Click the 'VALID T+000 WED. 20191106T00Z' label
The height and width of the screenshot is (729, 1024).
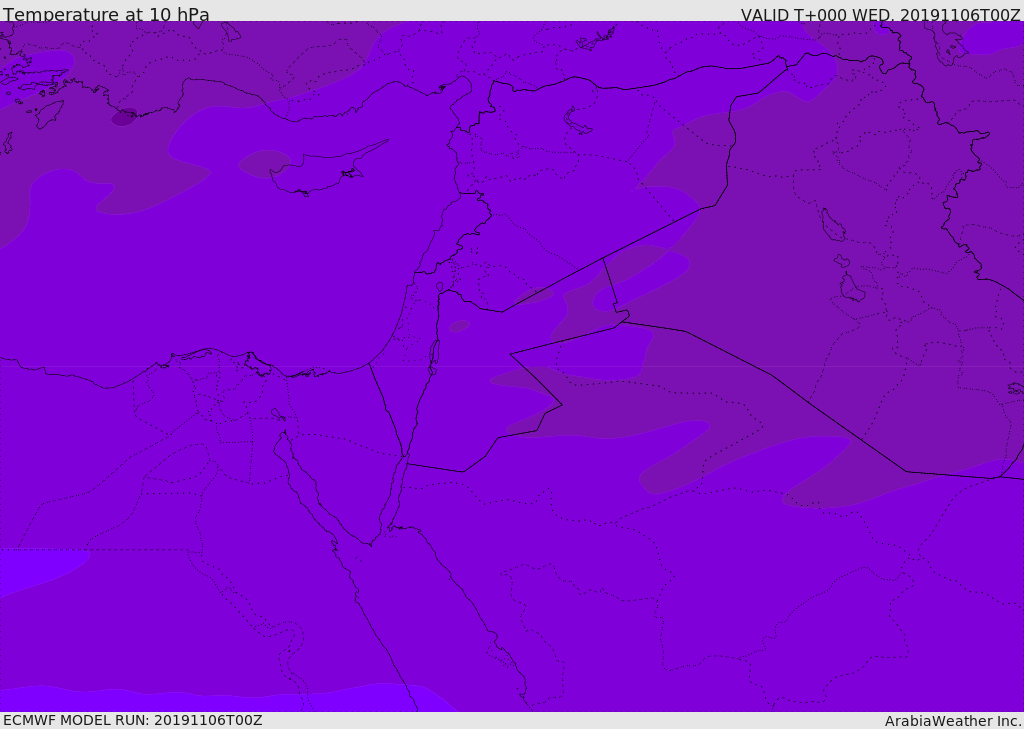click(880, 15)
